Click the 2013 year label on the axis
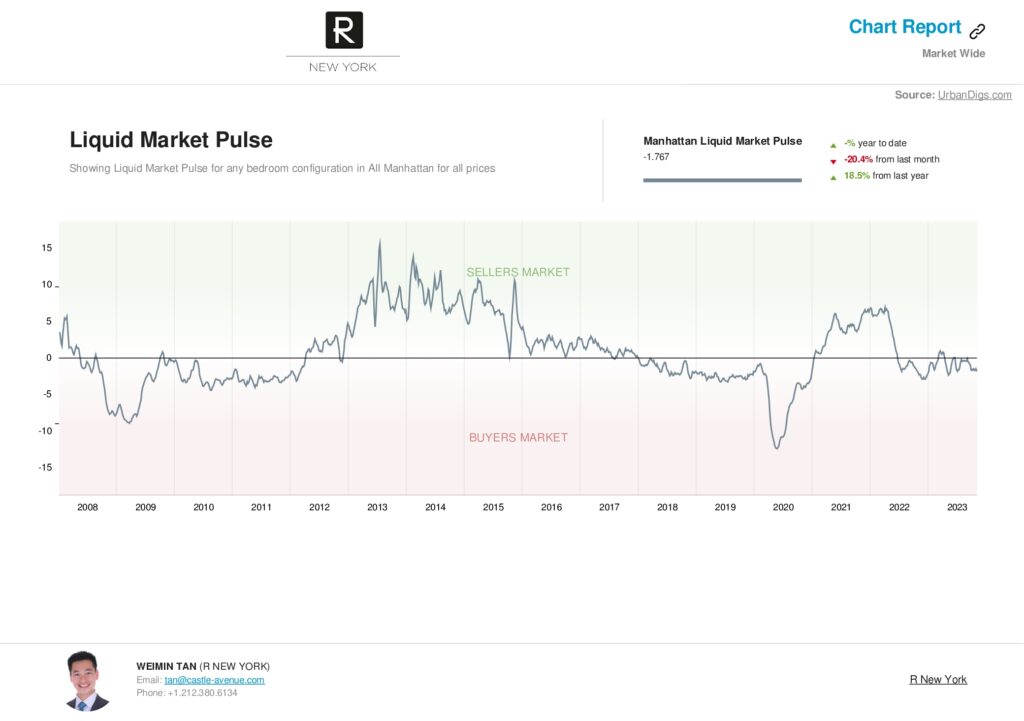Viewport: 1024px width, 721px height. 377,507
